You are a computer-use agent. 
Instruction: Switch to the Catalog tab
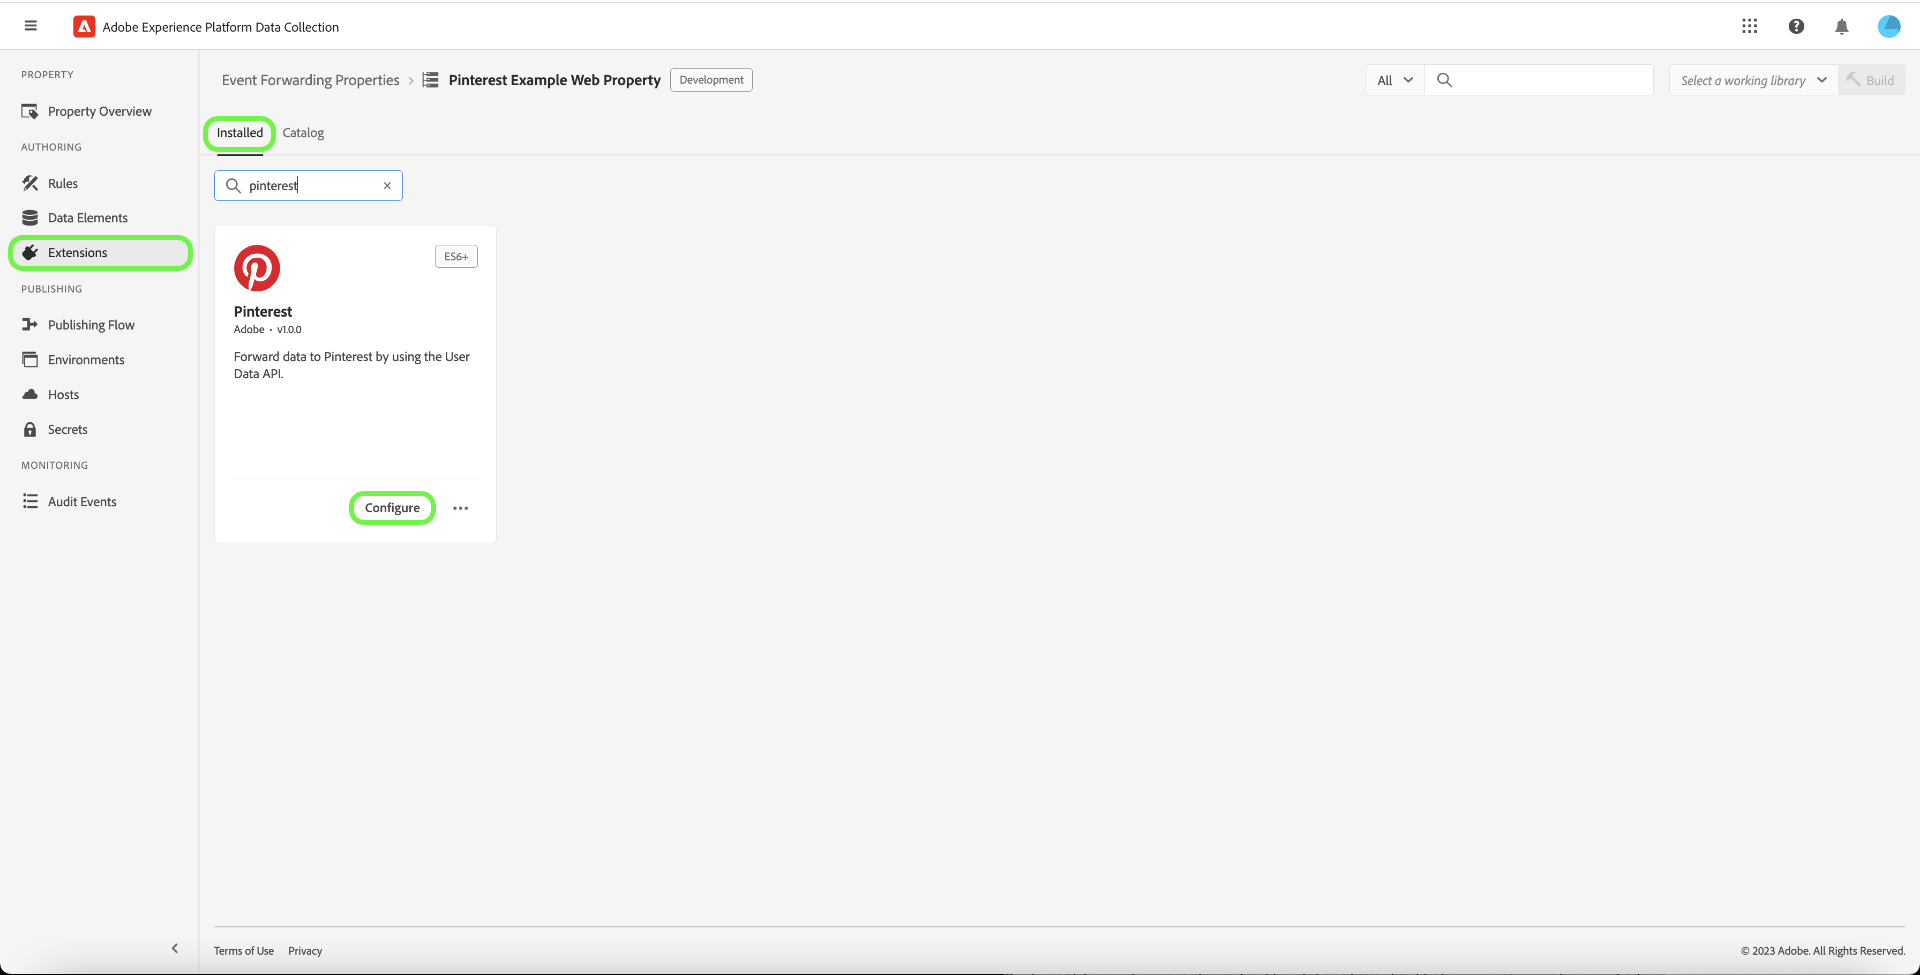click(303, 133)
